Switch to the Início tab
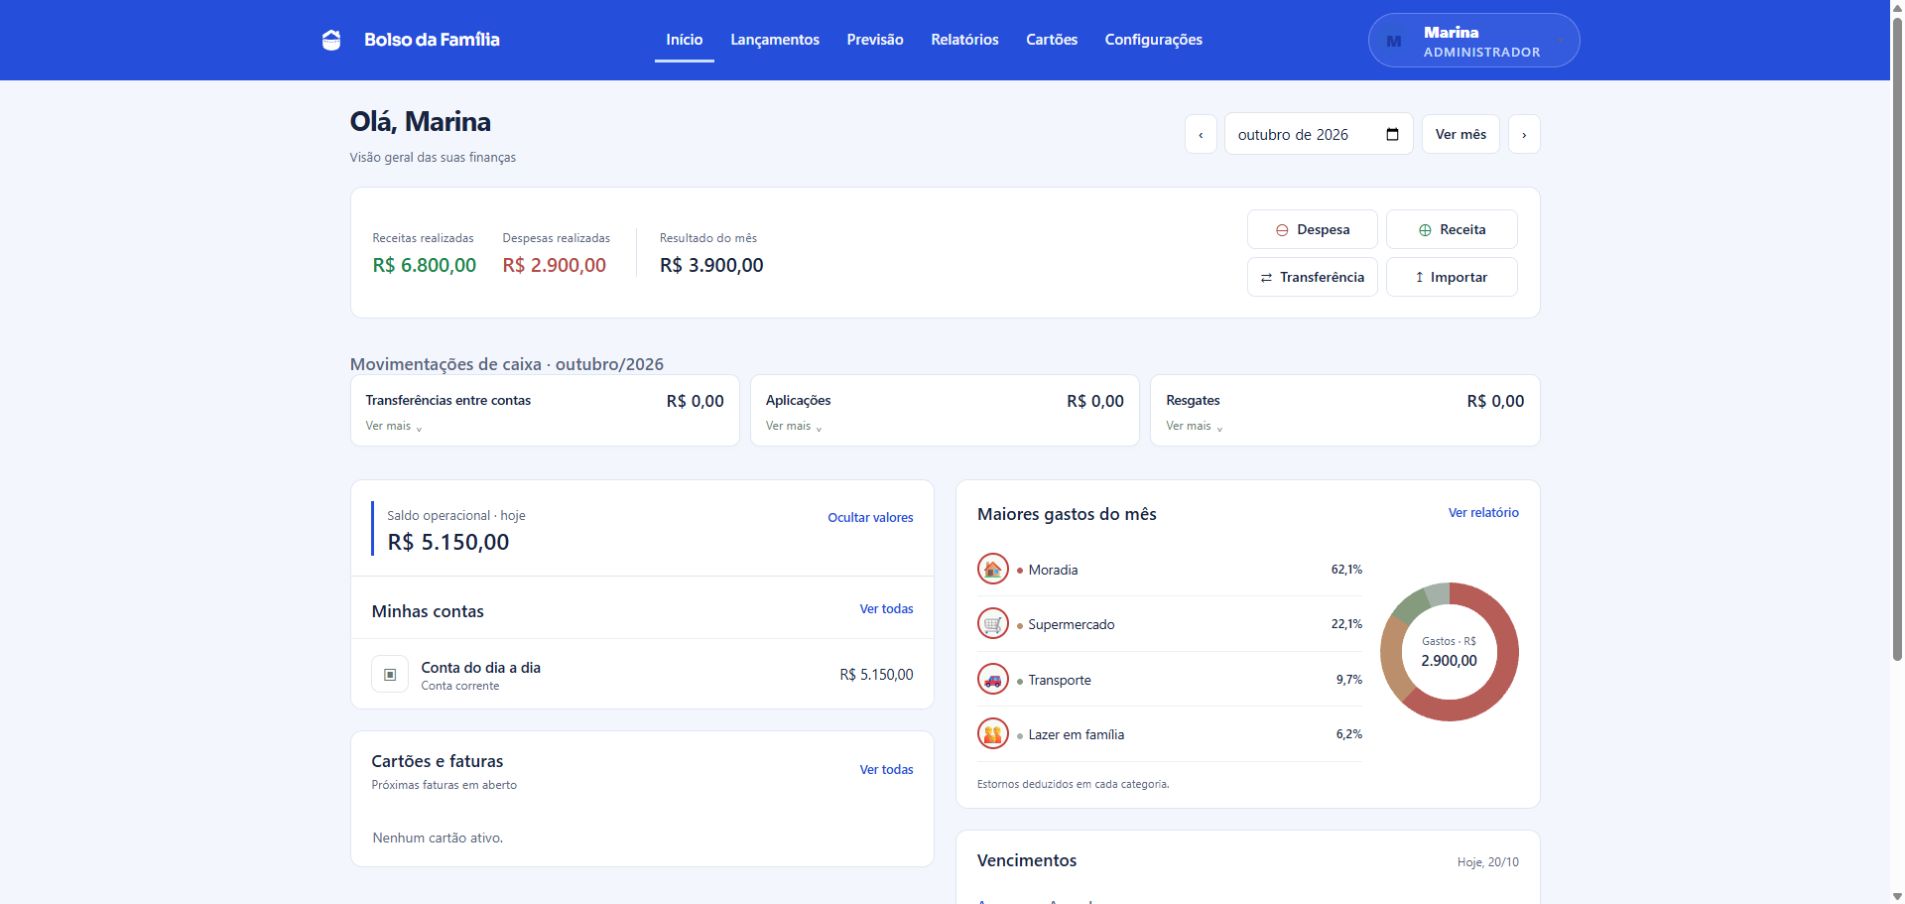The image size is (1905, 904). 684,40
